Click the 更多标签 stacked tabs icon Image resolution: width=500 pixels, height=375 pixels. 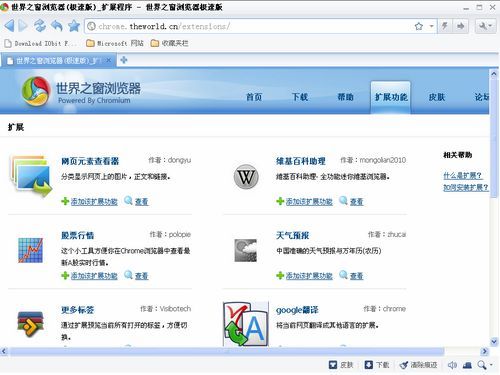point(30,324)
